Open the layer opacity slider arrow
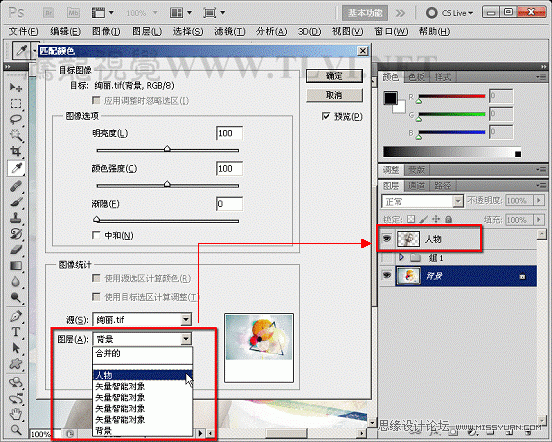The image size is (552, 442). [539, 201]
